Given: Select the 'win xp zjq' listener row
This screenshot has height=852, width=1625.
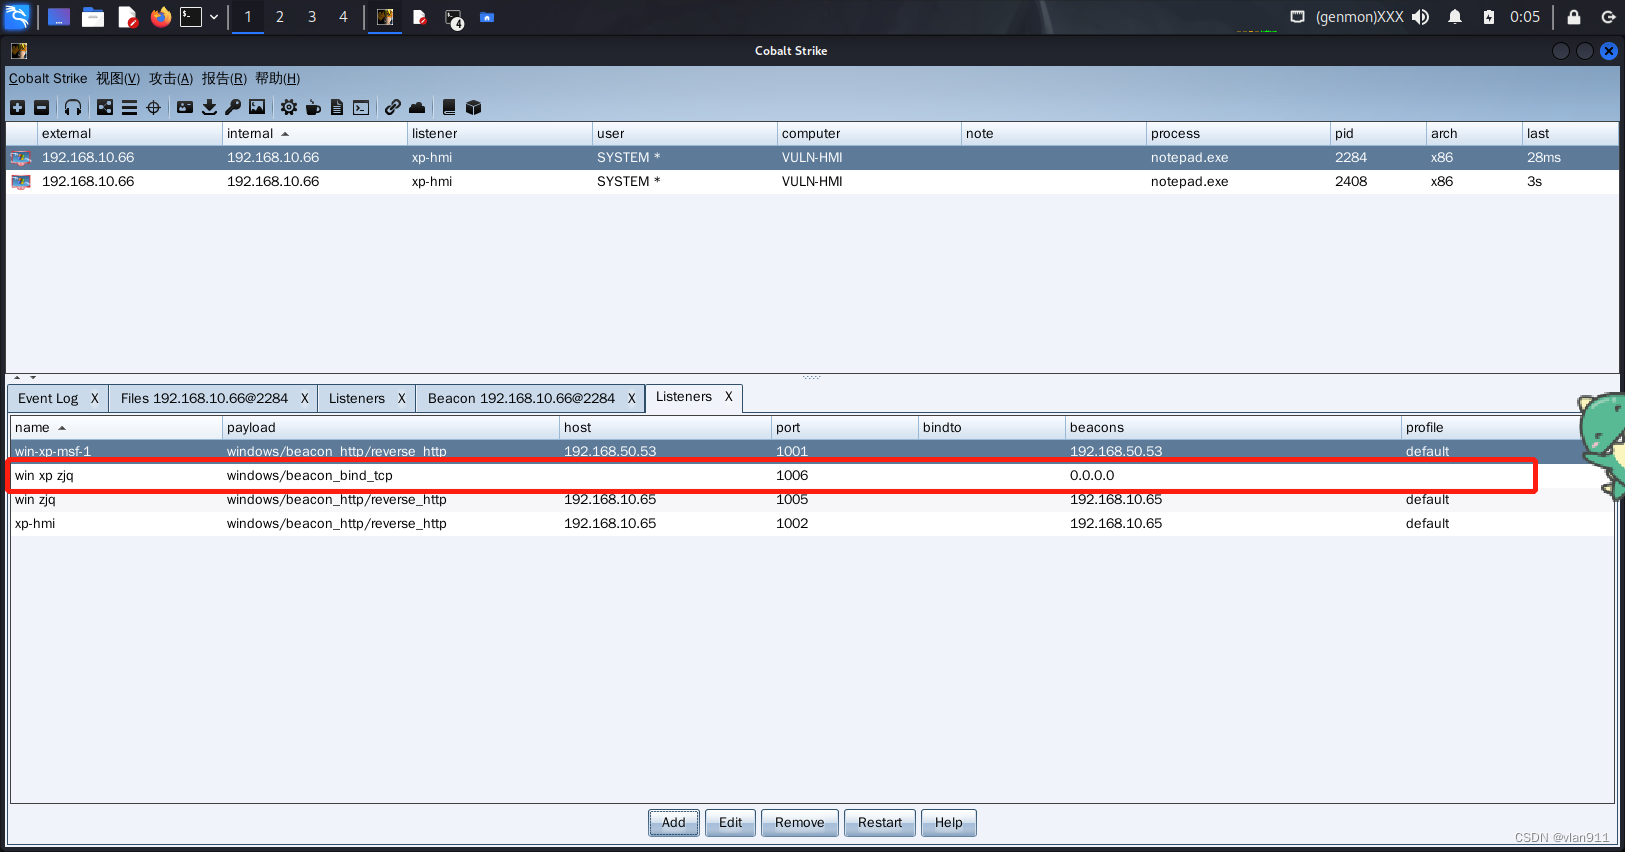Looking at the screenshot, I should (812, 476).
